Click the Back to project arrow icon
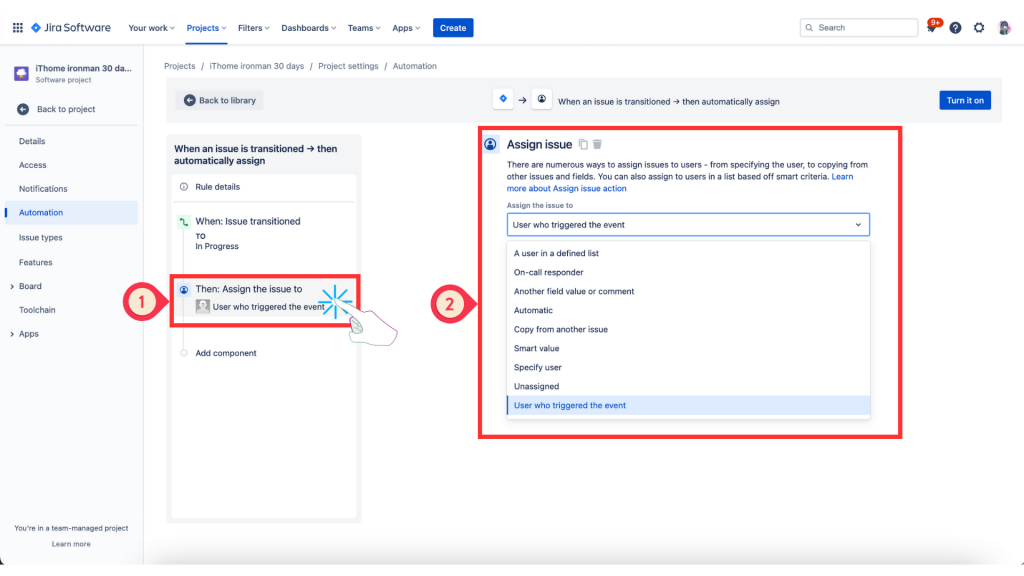Screen dimensions: 1024x576 coord(23,109)
